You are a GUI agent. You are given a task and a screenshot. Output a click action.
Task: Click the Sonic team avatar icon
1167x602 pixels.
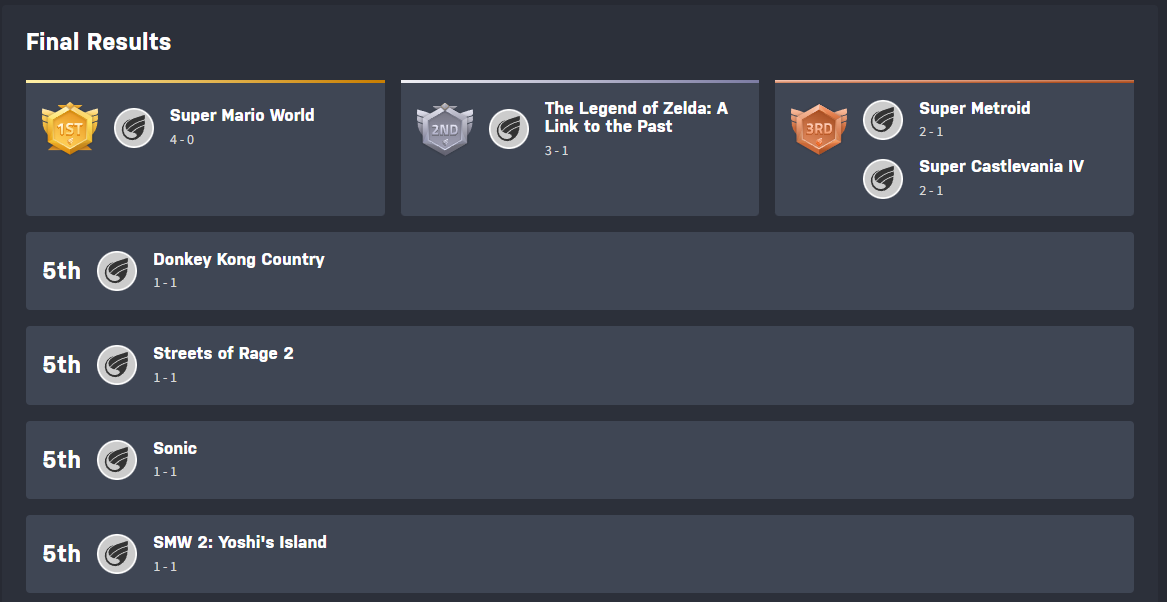tap(117, 460)
